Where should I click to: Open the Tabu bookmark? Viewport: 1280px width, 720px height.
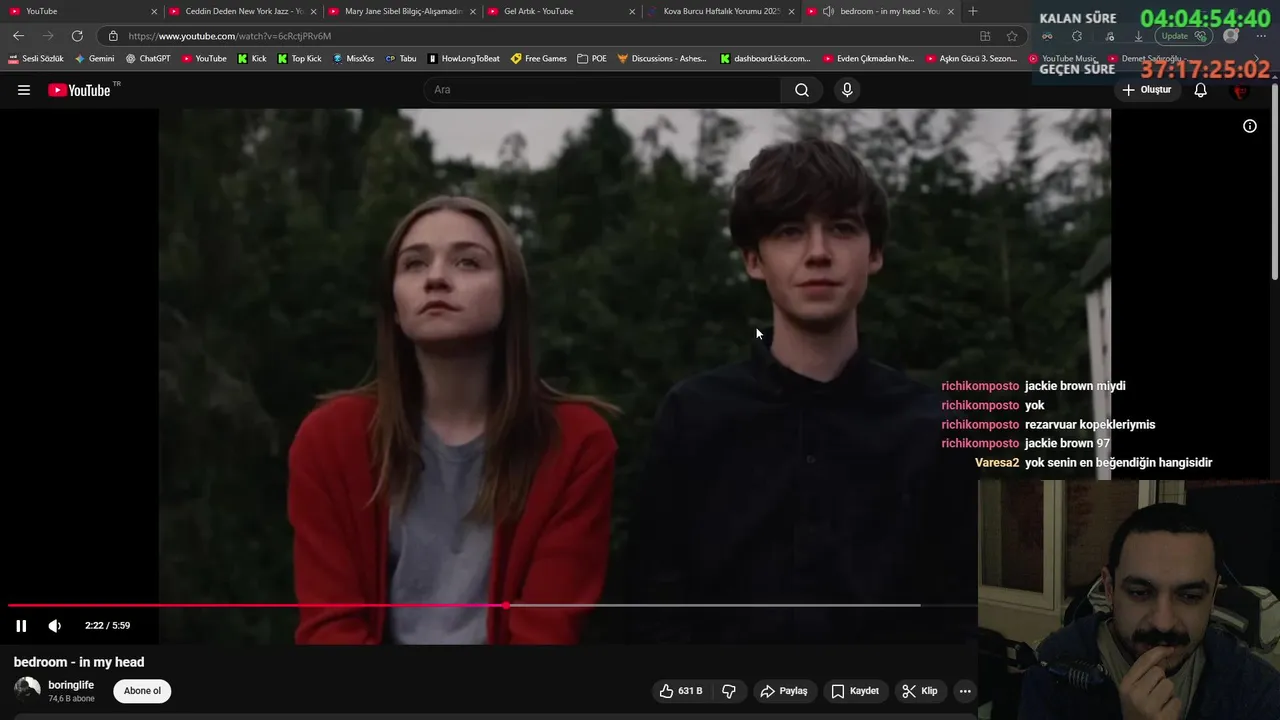tap(401, 59)
